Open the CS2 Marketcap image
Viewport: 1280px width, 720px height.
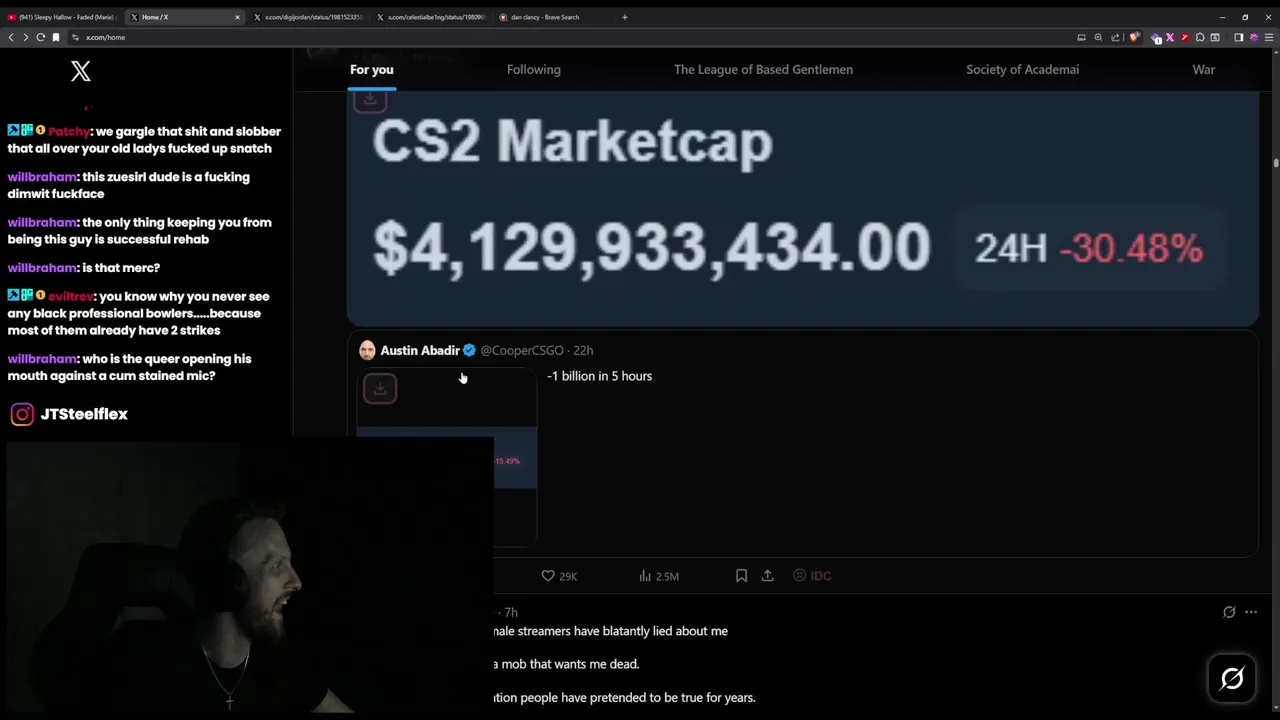tap(802, 208)
